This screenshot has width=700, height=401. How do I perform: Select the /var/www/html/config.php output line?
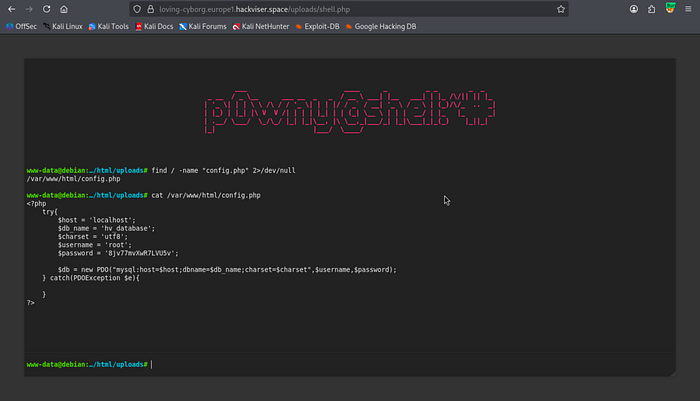tap(73, 179)
